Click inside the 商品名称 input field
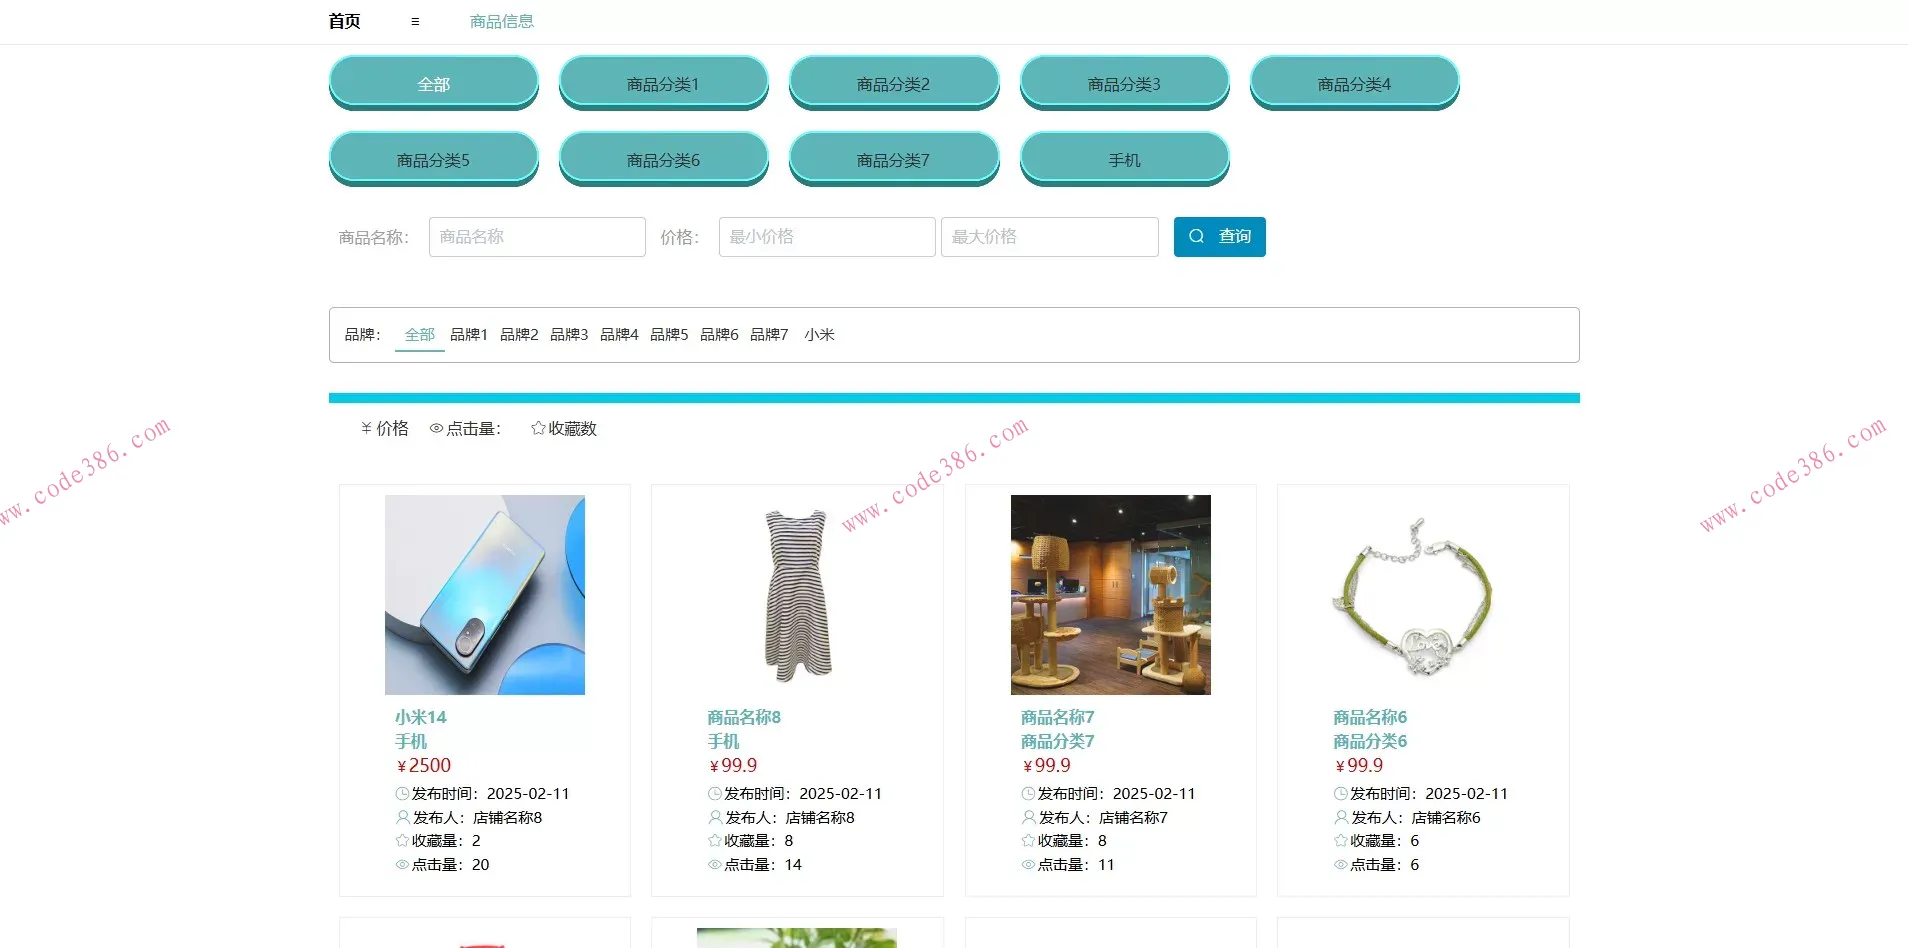 tap(537, 236)
